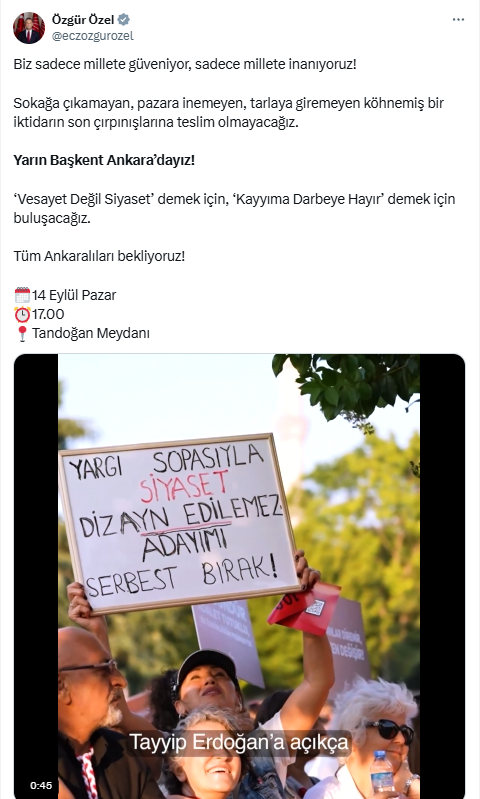Open the three-dot more options menu
This screenshot has height=799, width=480.
(458, 19)
